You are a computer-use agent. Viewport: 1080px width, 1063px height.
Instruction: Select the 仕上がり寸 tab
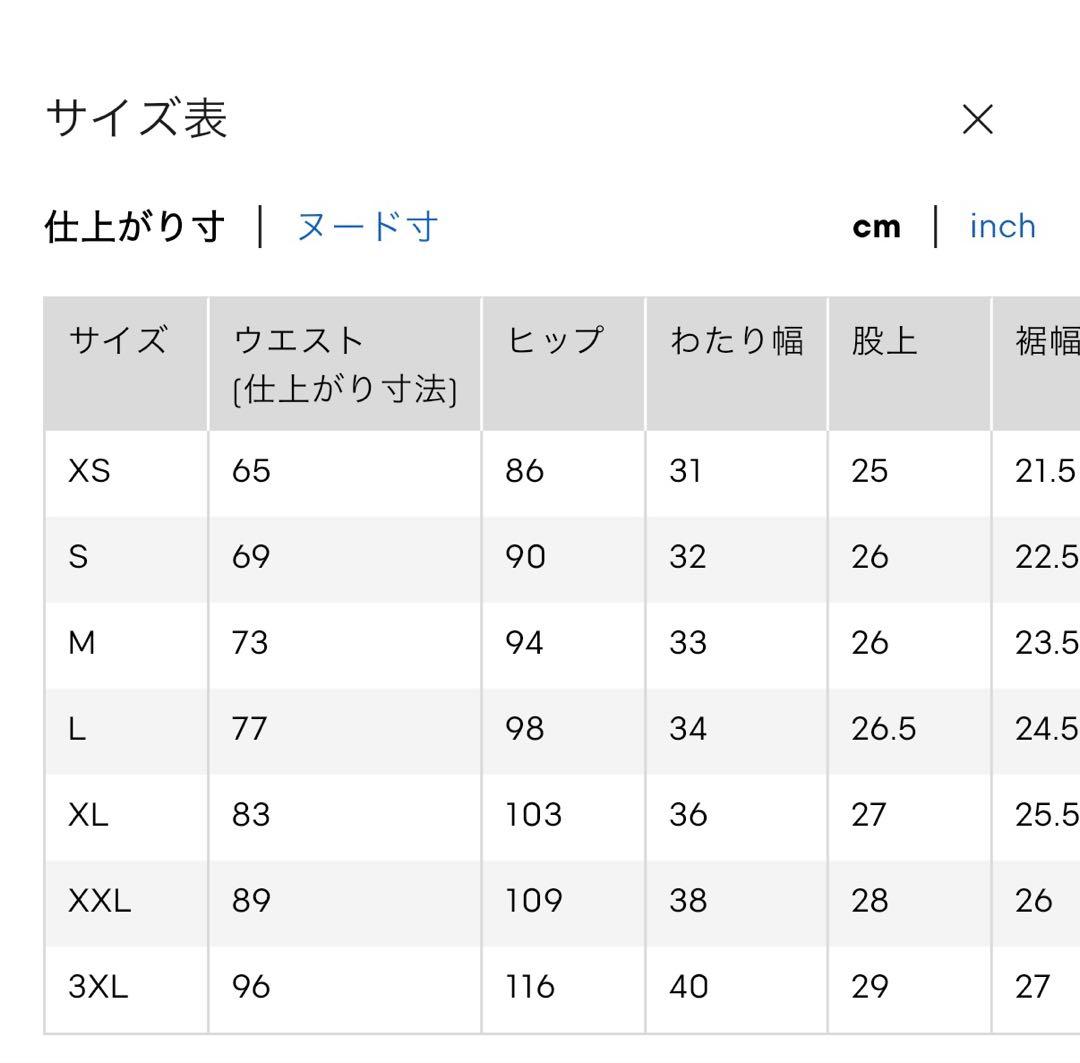[135, 227]
